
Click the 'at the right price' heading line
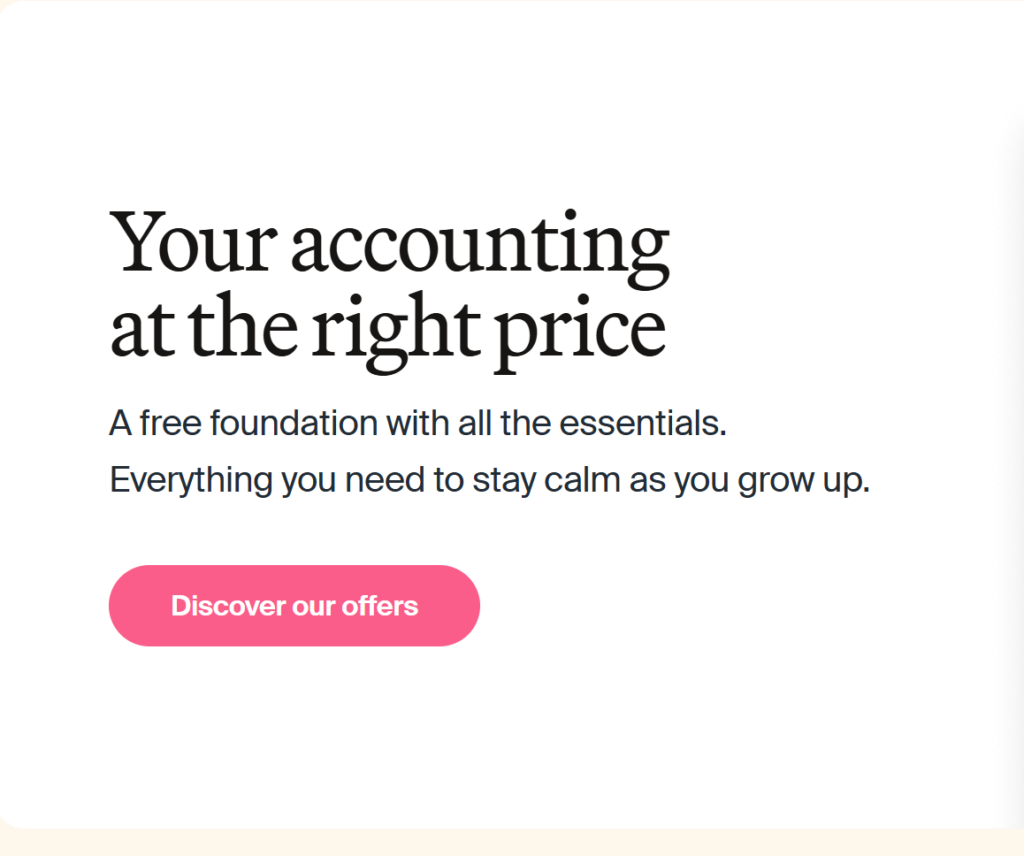pyautogui.click(x=388, y=332)
